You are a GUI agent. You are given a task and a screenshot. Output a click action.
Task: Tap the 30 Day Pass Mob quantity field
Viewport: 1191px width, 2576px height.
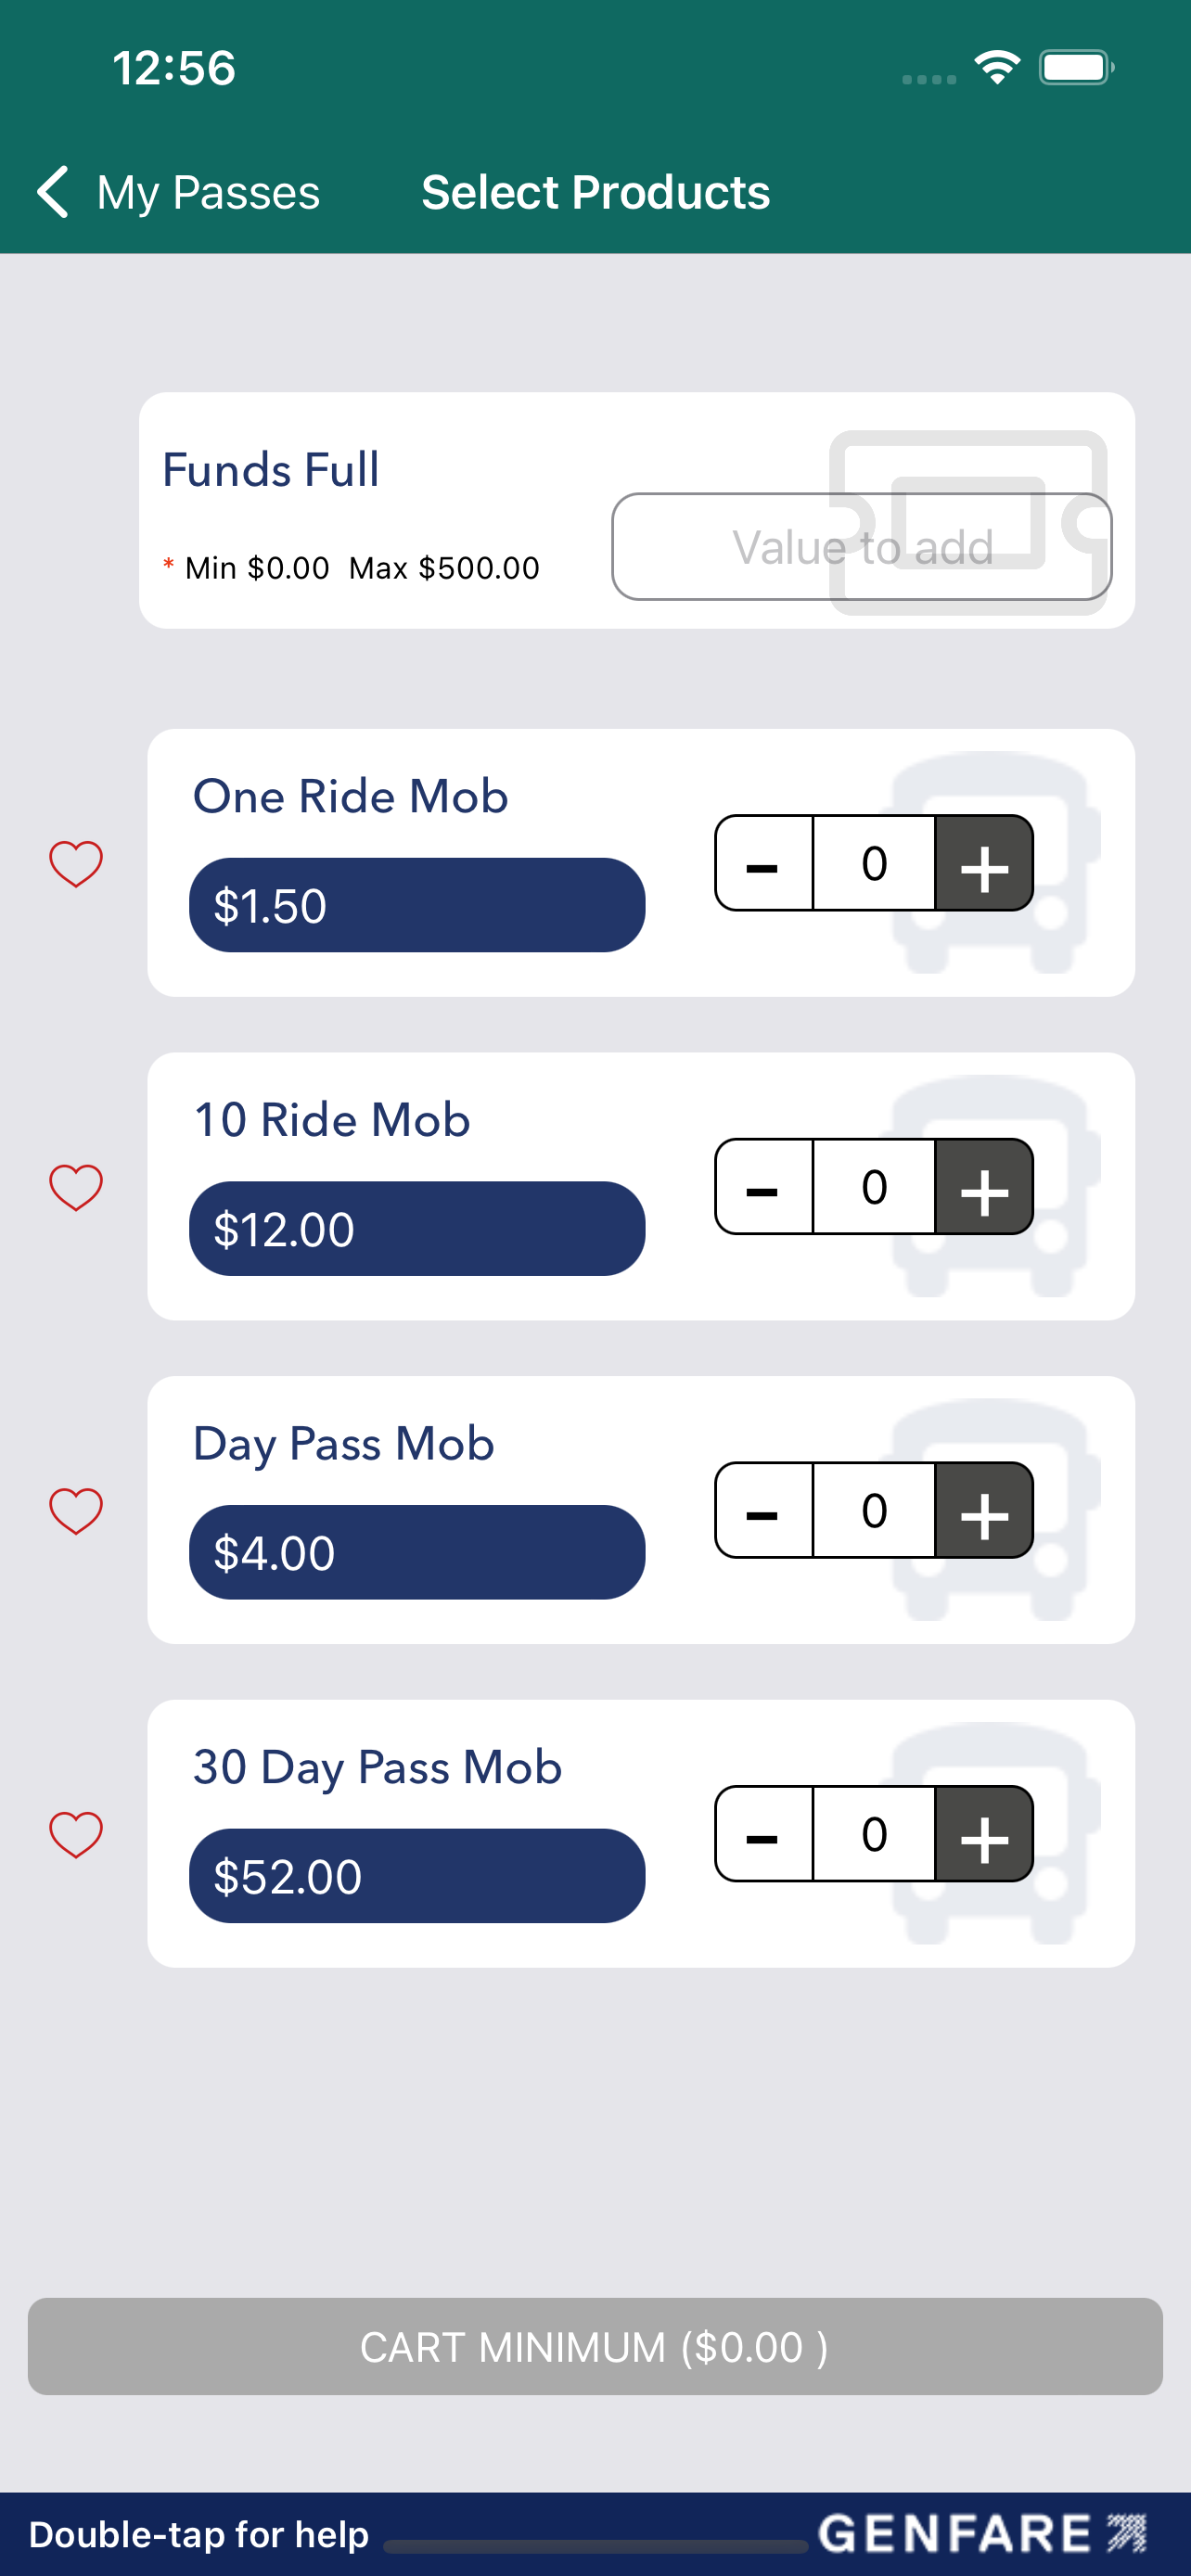874,1834
